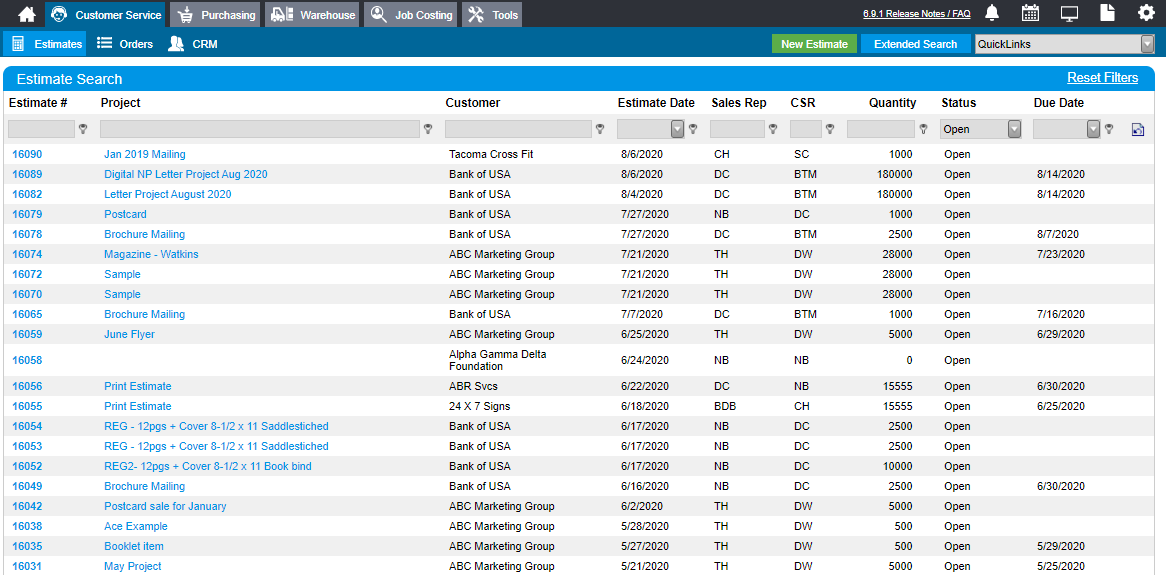1166x575 pixels.
Task: Open the Warehouse tab
Action: pos(312,15)
